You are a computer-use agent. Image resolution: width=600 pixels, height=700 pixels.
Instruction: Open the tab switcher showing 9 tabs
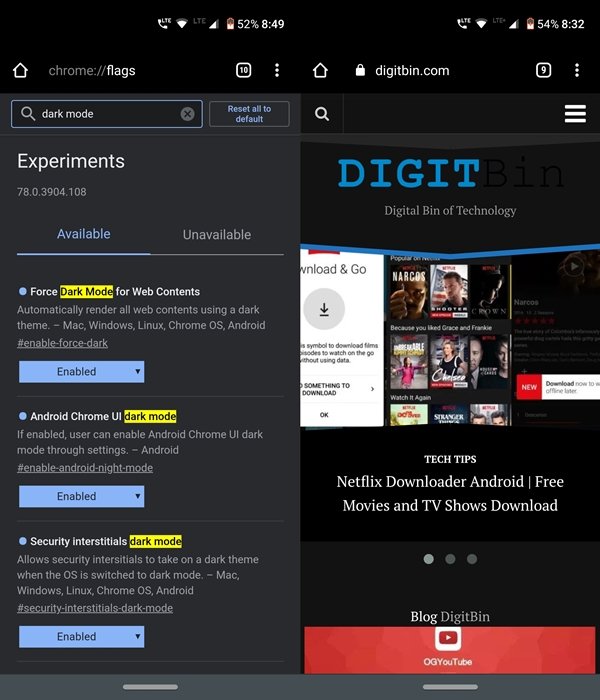tap(543, 70)
